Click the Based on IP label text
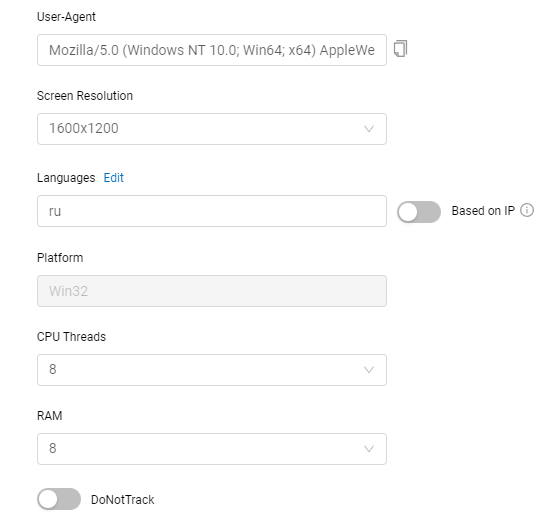Screen dimensions: 560x530 pos(483,211)
